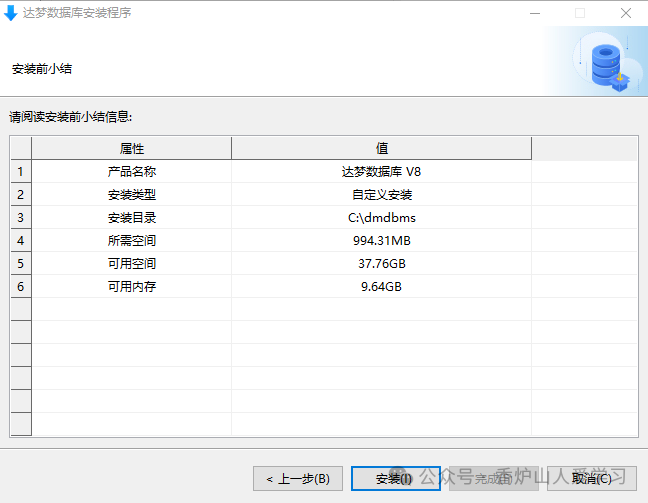
Task: Close the 达梦数据库安装程序 window
Action: pyautogui.click(x=626, y=13)
